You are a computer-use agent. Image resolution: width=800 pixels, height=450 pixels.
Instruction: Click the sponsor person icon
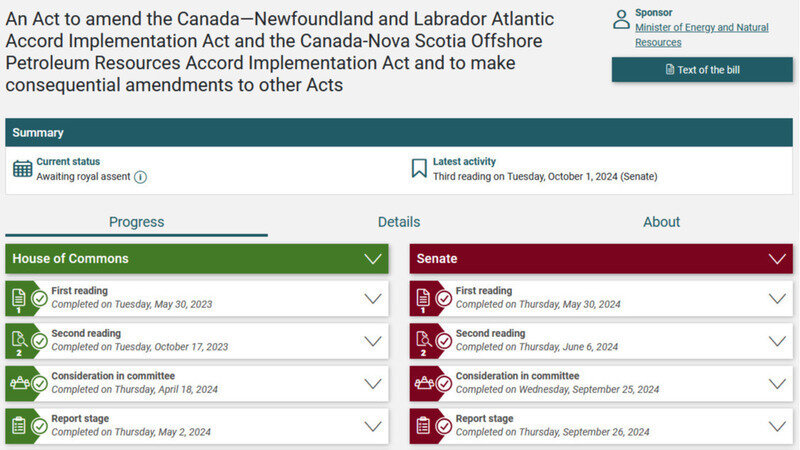coord(621,19)
